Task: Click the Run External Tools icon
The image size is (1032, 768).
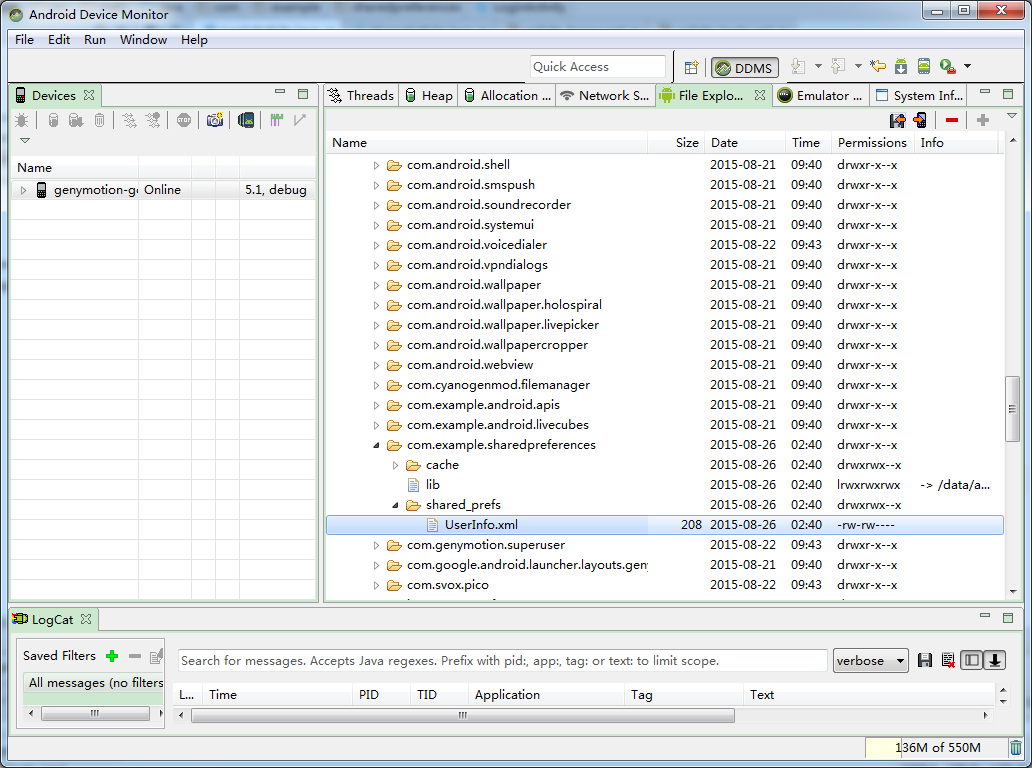Action: click(948, 66)
